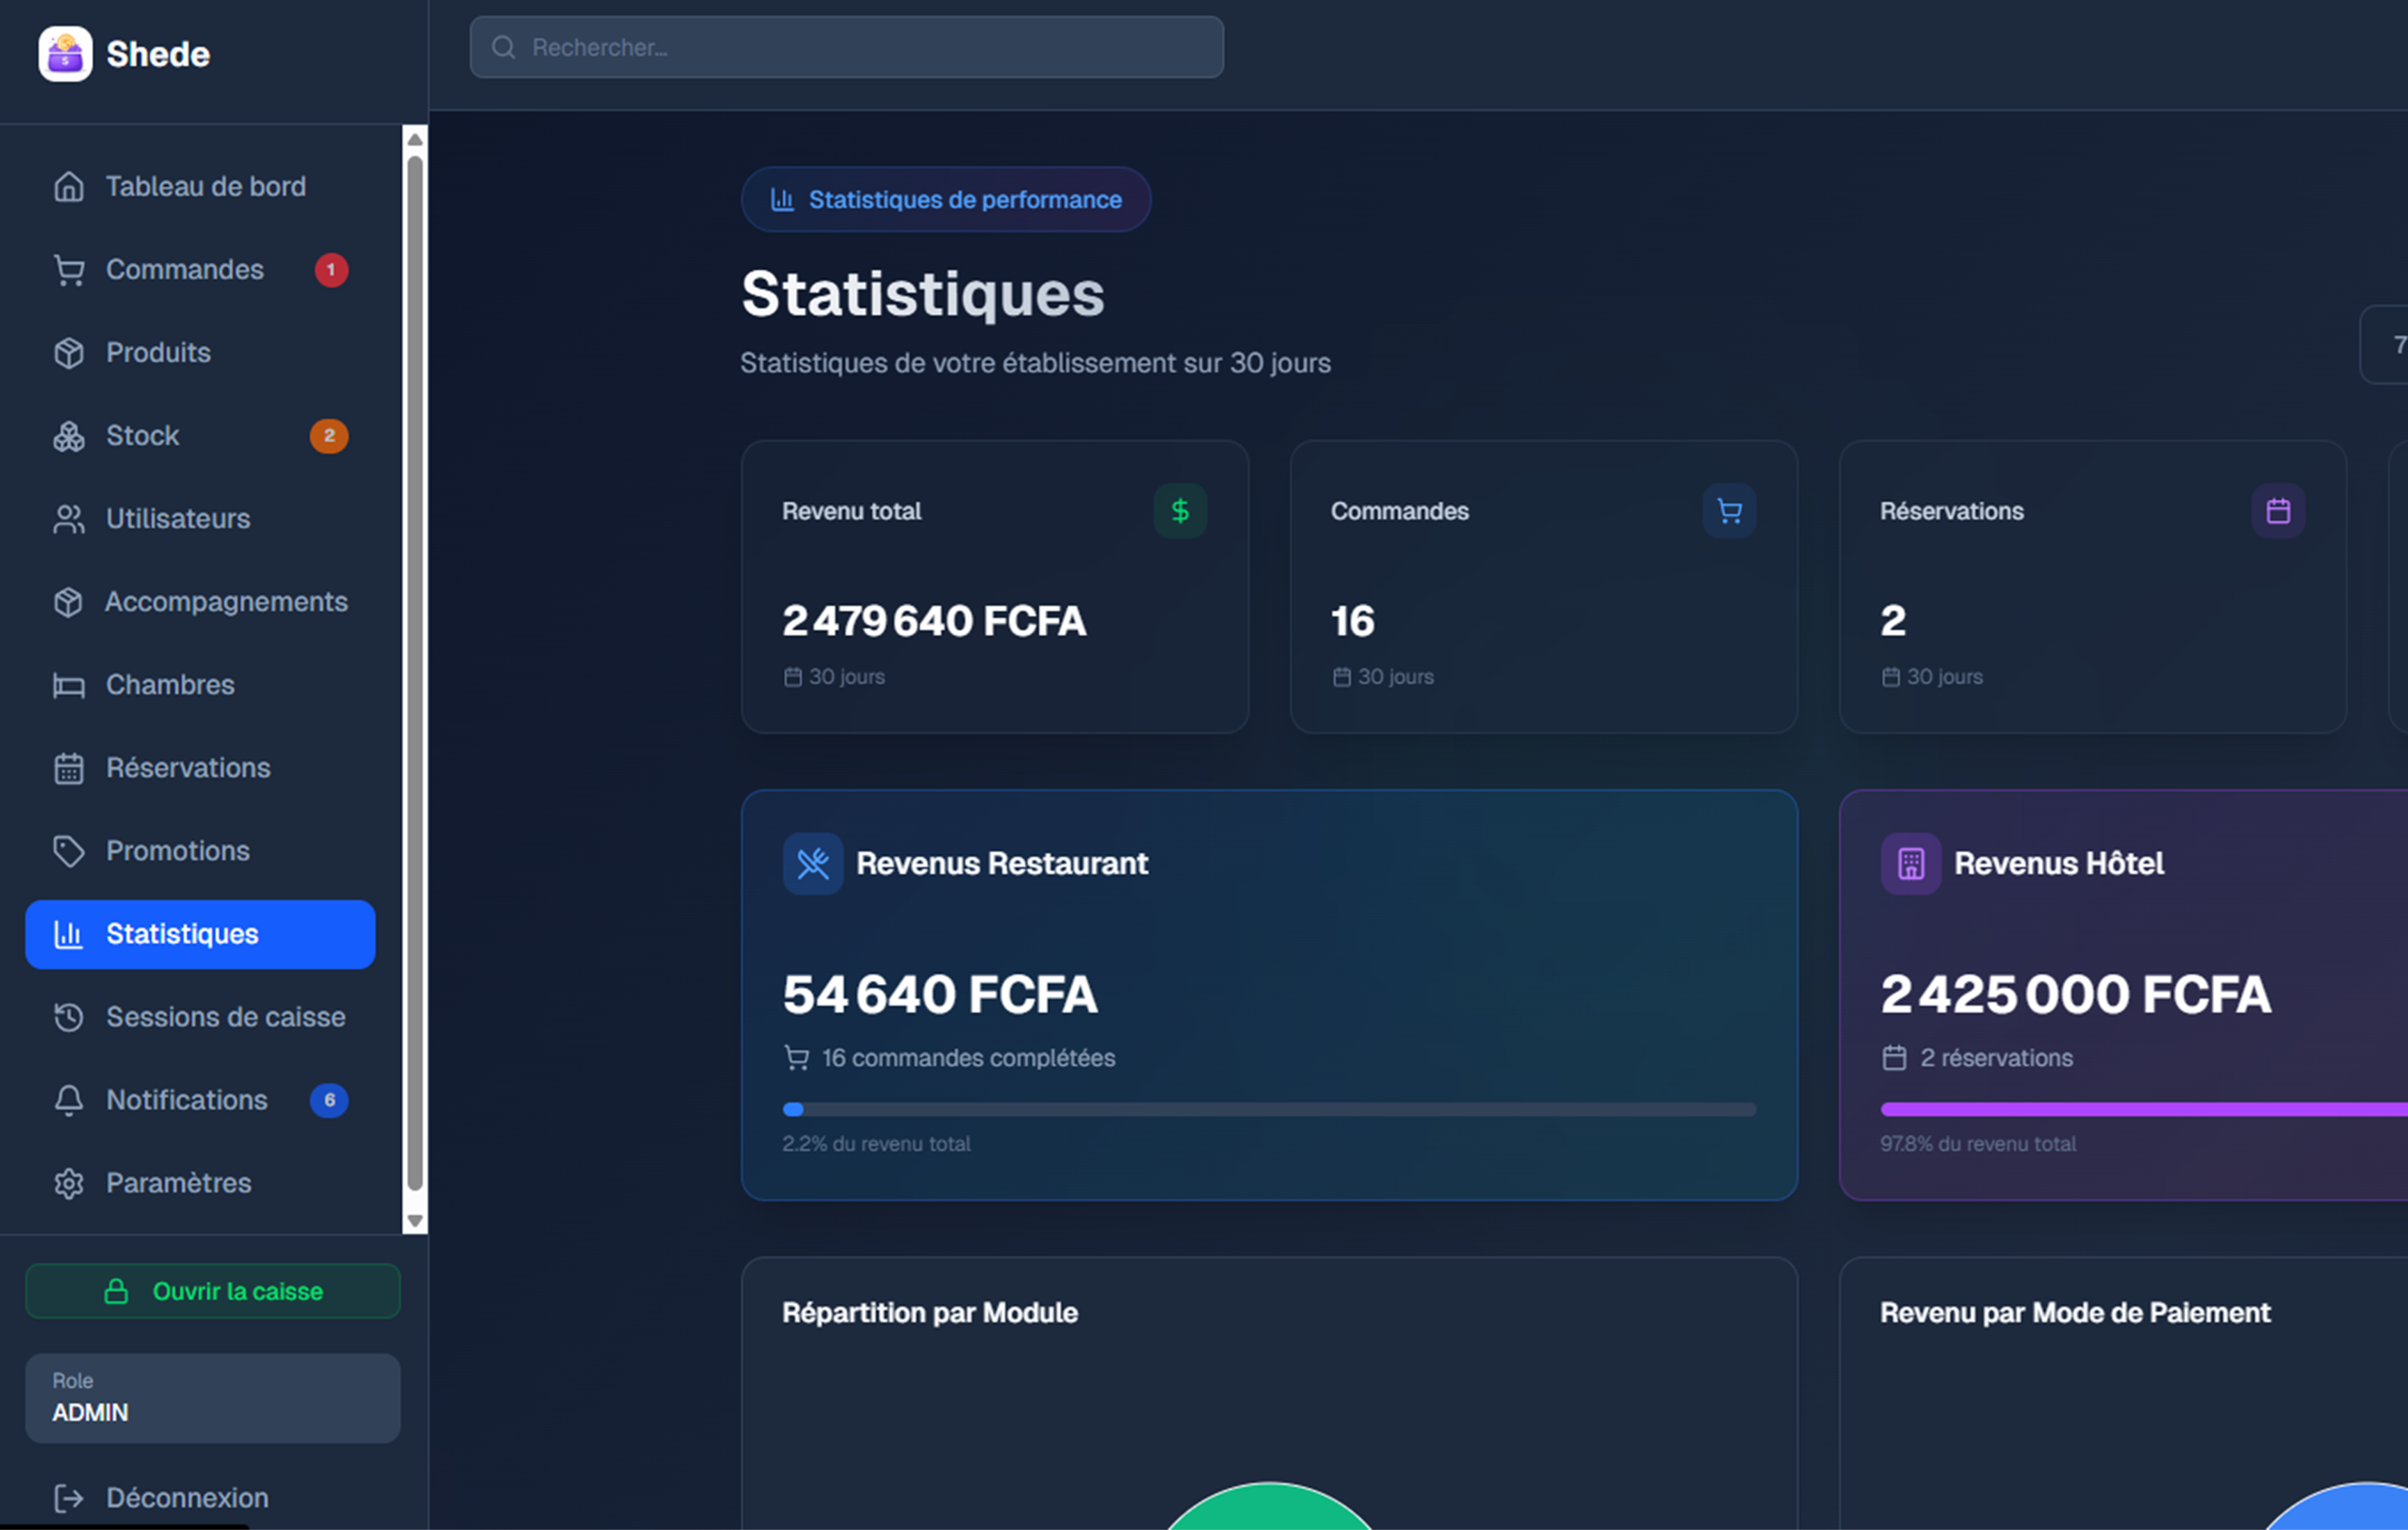Viewport: 2408px width, 1530px height.
Task: Click the sidebar scrollbar thumb
Action: 415,672
